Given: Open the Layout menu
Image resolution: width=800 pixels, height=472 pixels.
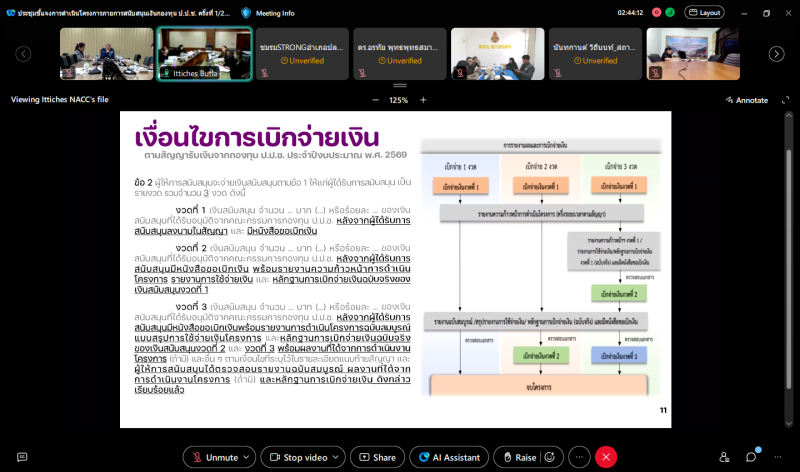Looking at the screenshot, I should [703, 13].
